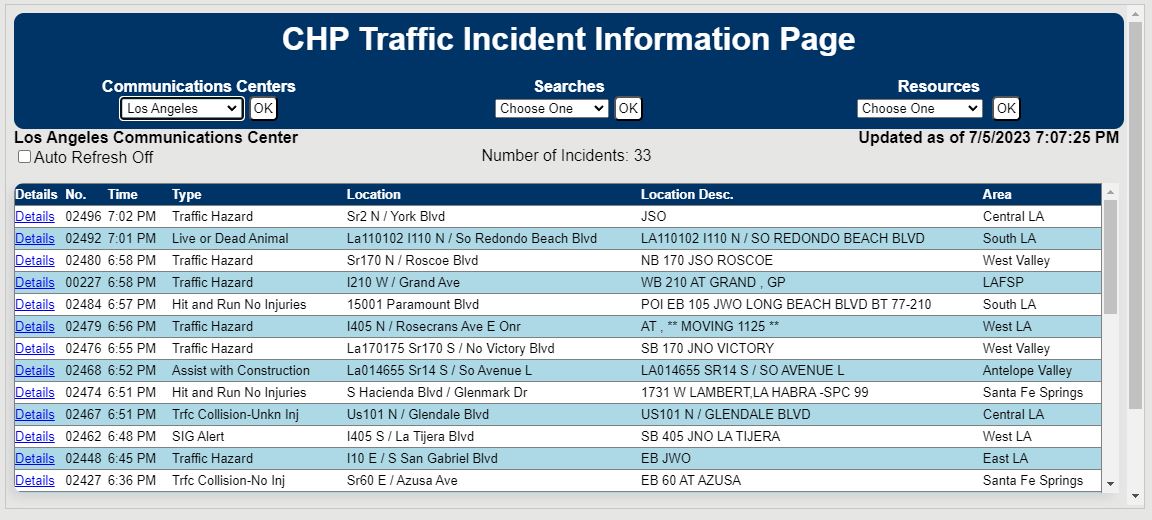The width and height of the screenshot is (1152, 520).
Task: Open Details for incident 02492
Action: point(35,239)
